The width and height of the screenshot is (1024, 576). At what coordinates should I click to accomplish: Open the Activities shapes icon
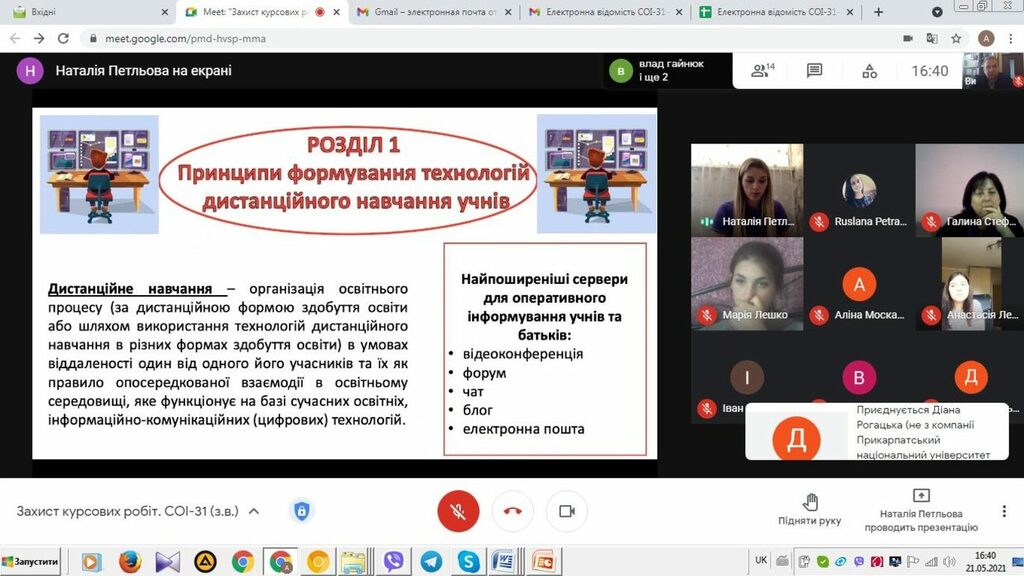click(x=869, y=71)
